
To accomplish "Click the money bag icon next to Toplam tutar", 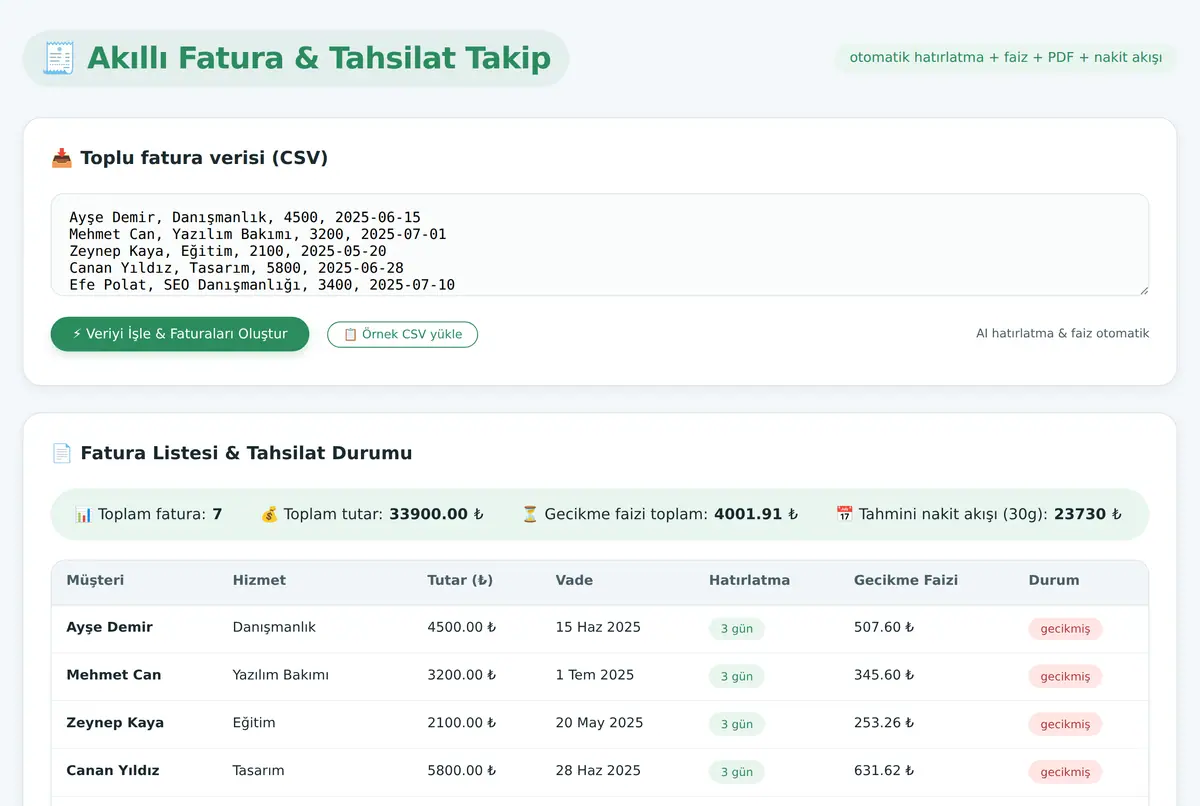I will click(269, 514).
